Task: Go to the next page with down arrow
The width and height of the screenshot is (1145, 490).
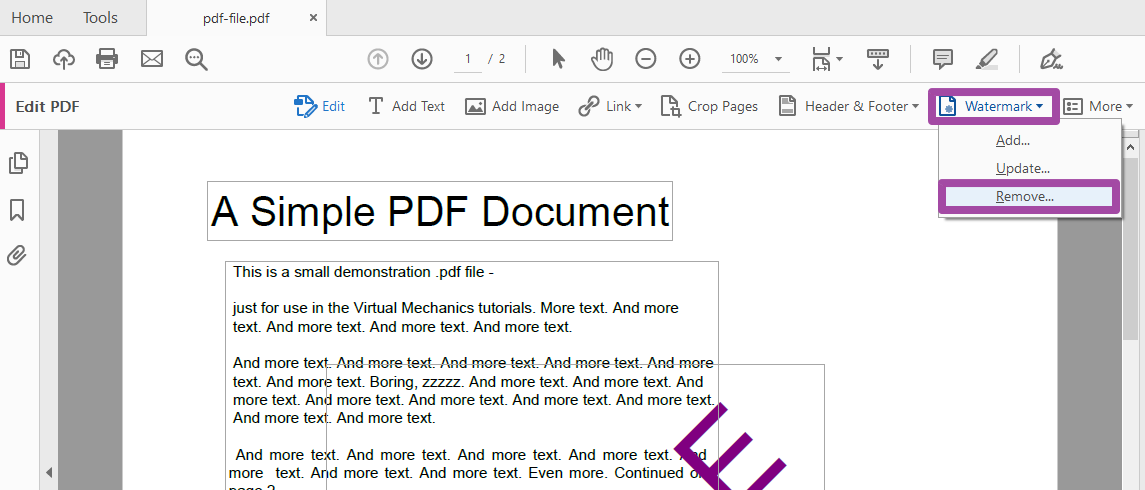Action: [422, 58]
